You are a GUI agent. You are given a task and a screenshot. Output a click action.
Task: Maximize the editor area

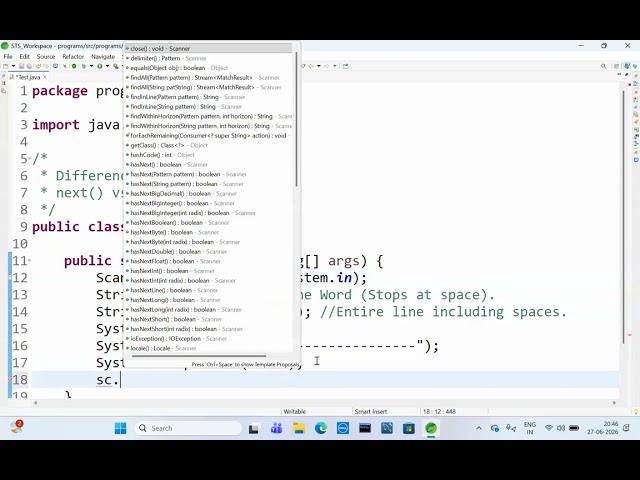pos(627,75)
